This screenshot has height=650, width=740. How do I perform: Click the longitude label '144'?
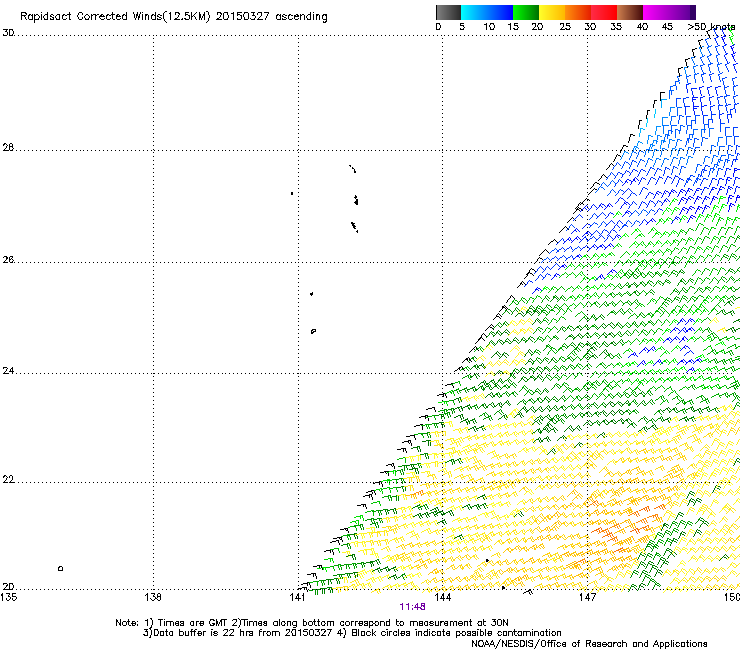pyautogui.click(x=443, y=597)
